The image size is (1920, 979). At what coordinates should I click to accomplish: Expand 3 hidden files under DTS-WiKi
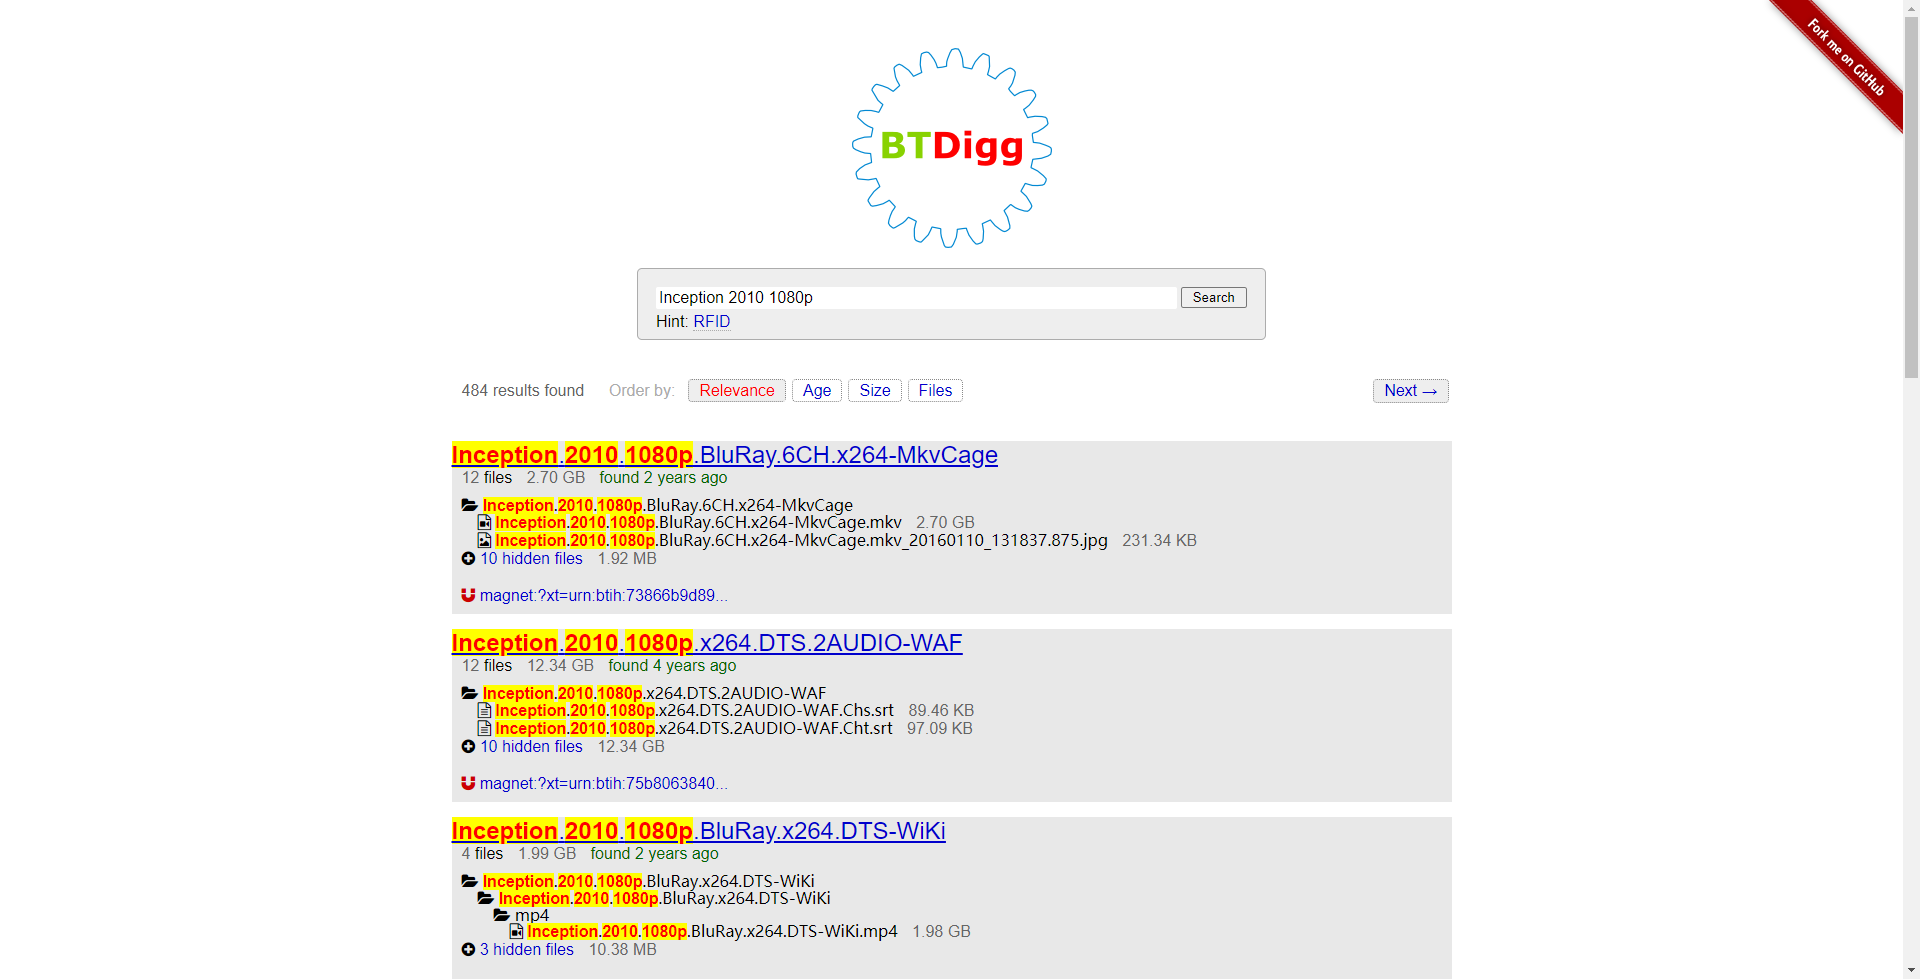tap(527, 949)
